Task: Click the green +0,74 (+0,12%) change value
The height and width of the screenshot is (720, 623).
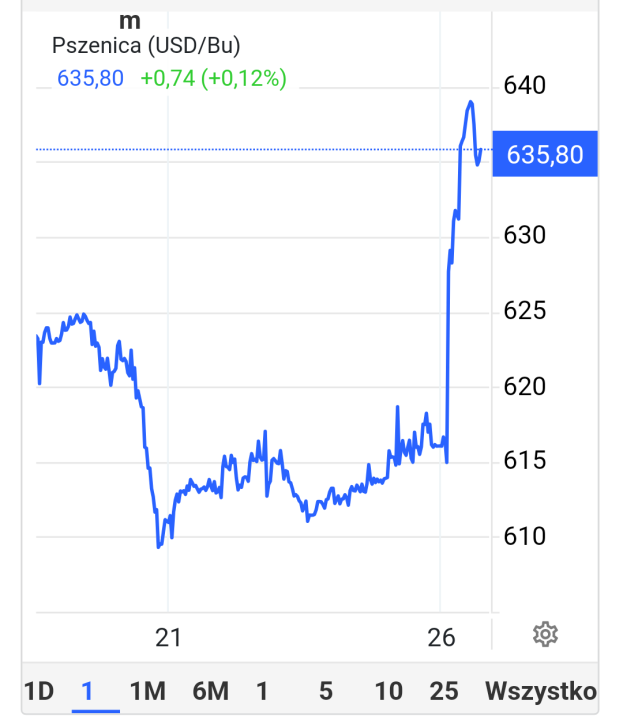Action: pos(213,78)
